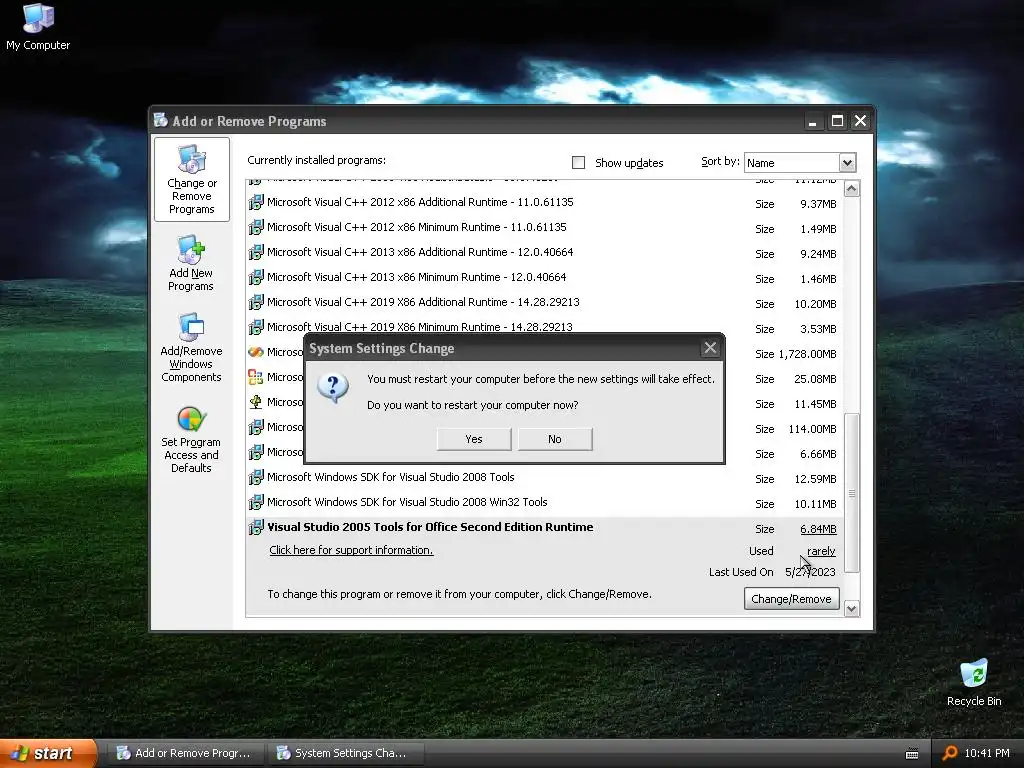Click the program icon beside the 6.66MB entry
Viewport: 1024px width, 768px height.
(x=256, y=452)
